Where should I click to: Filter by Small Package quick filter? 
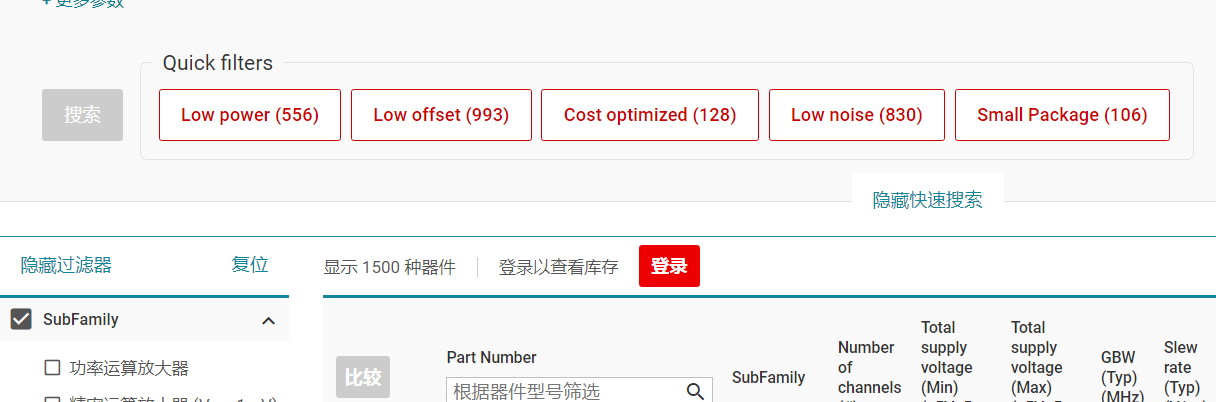[1062, 115]
